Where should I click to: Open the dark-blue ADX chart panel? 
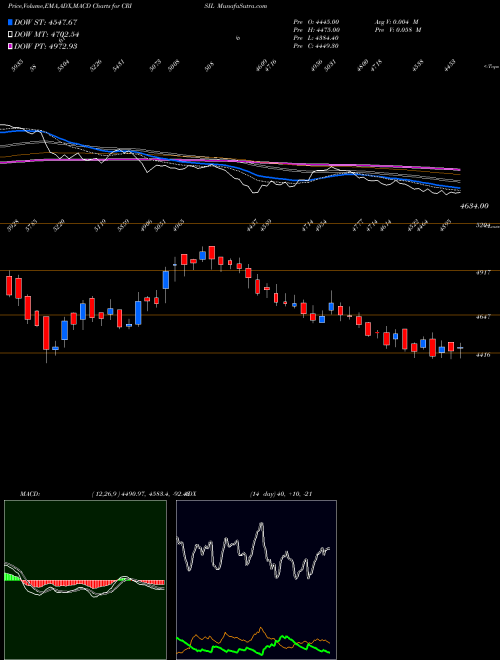tap(256, 580)
